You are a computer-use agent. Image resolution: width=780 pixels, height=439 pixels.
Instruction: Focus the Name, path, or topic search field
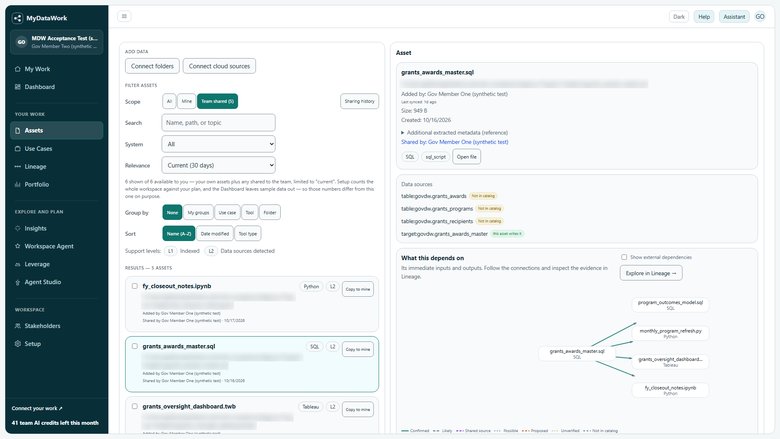coord(218,123)
